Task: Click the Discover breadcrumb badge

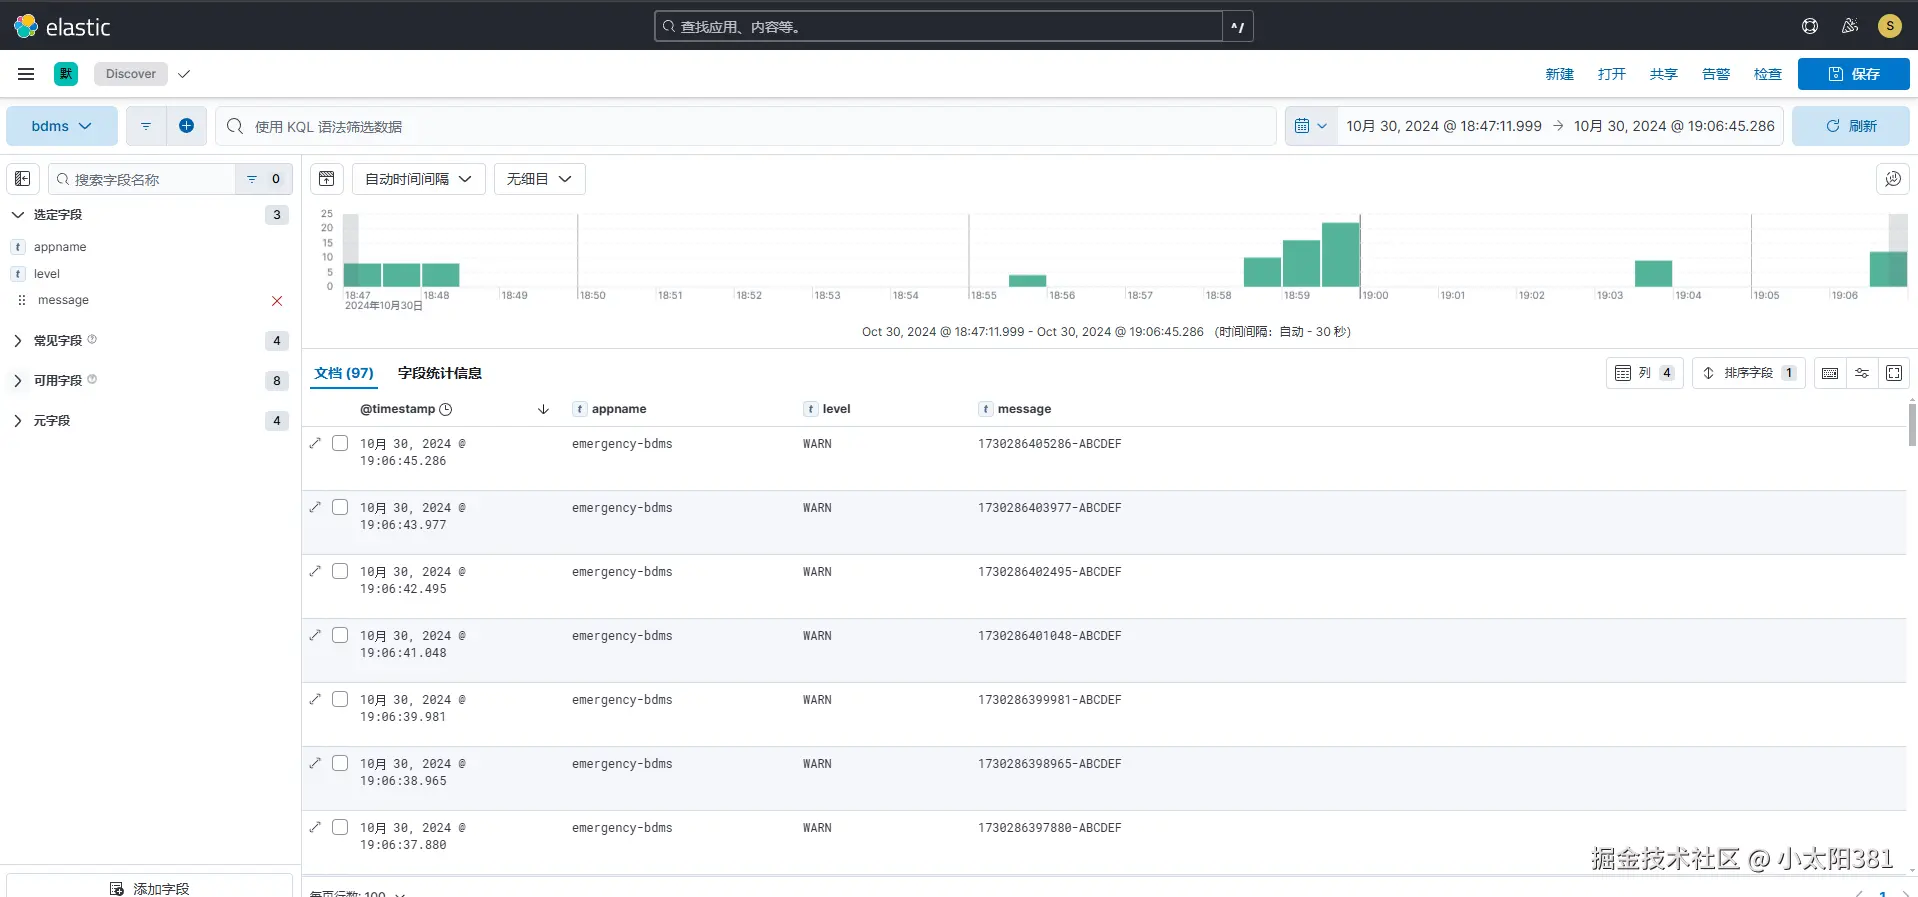Action: point(131,74)
